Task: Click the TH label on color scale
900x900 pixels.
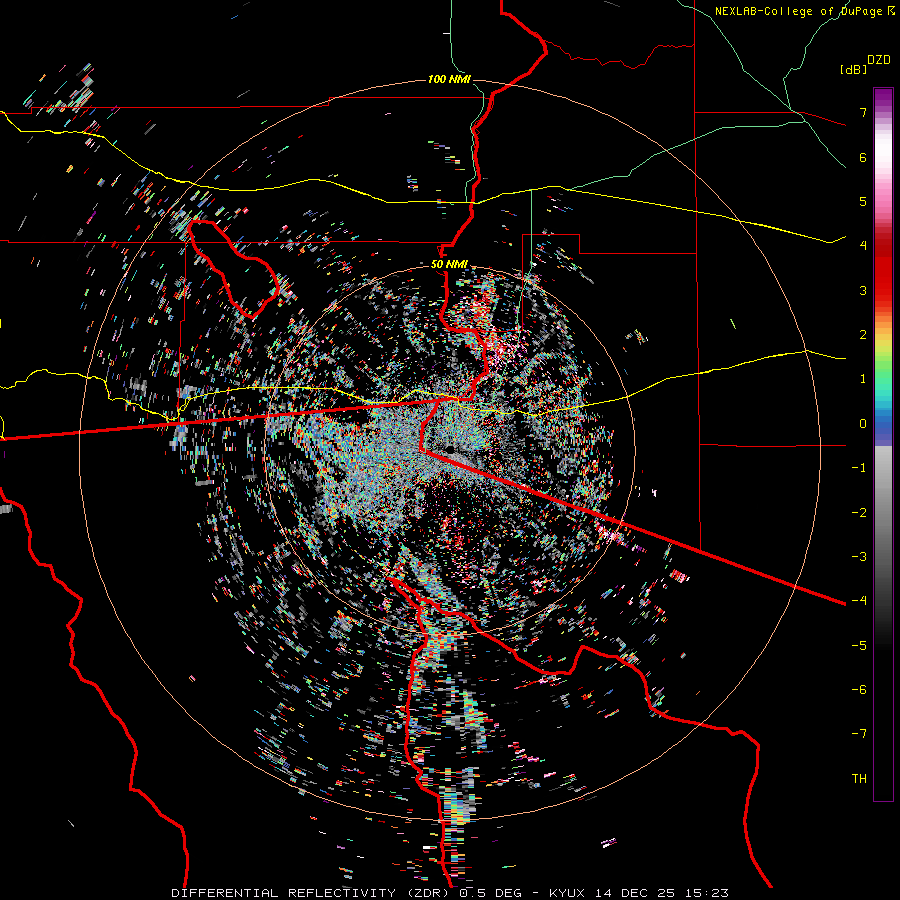Action: (x=859, y=779)
